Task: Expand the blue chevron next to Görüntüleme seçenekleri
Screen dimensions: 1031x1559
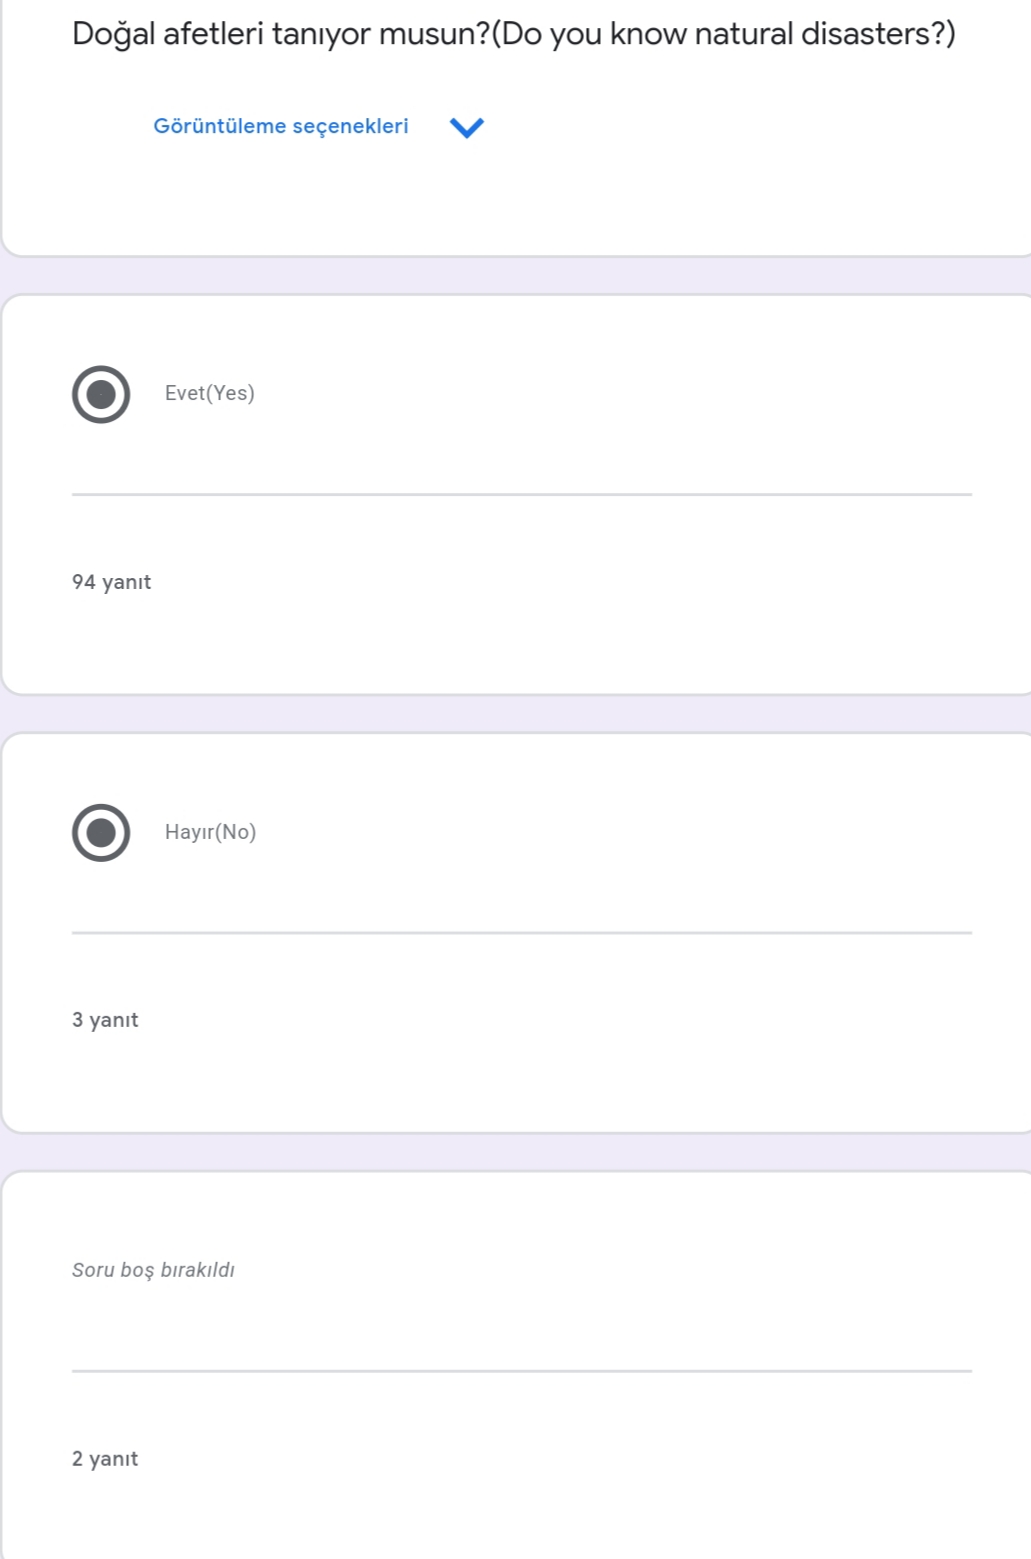Action: click(x=467, y=127)
